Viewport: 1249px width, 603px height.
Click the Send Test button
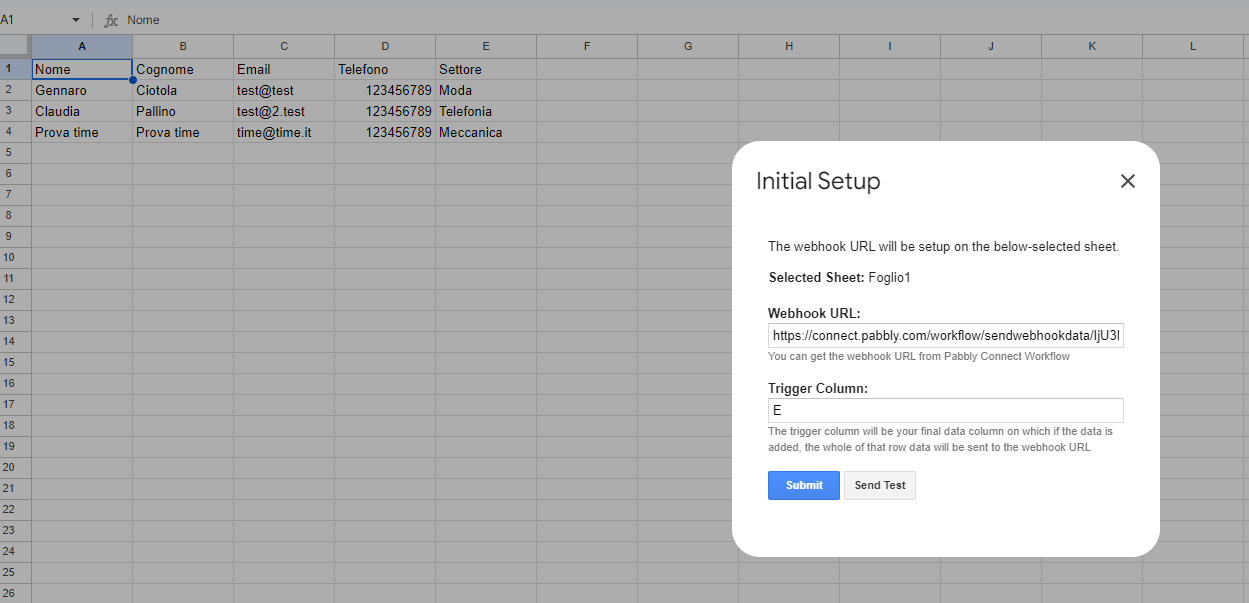click(880, 485)
